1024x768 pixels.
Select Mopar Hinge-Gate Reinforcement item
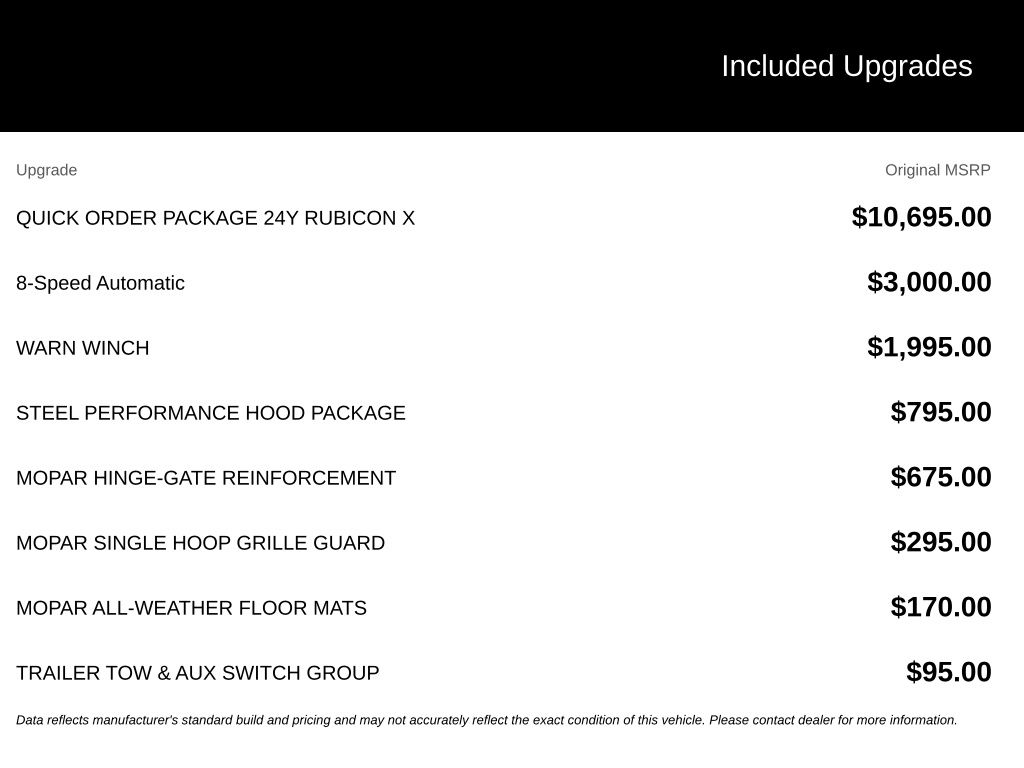coord(206,477)
